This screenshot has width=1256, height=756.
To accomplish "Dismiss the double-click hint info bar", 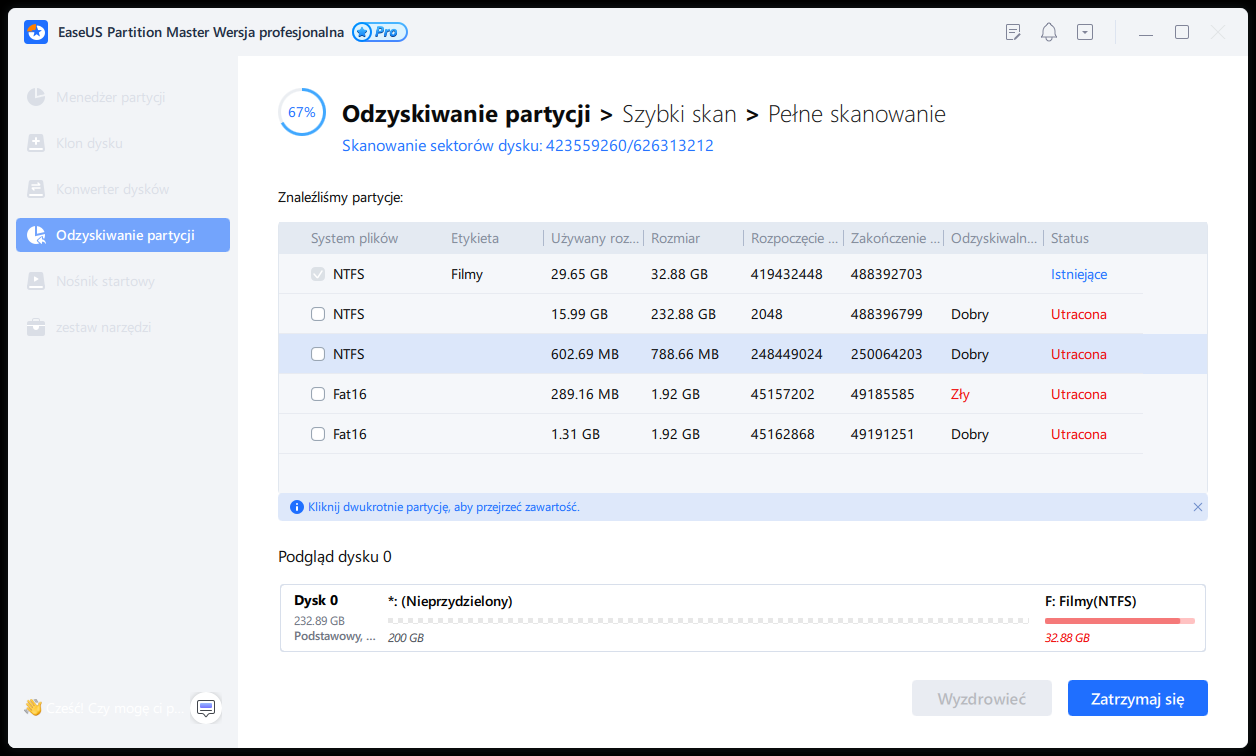I will pyautogui.click(x=1197, y=507).
